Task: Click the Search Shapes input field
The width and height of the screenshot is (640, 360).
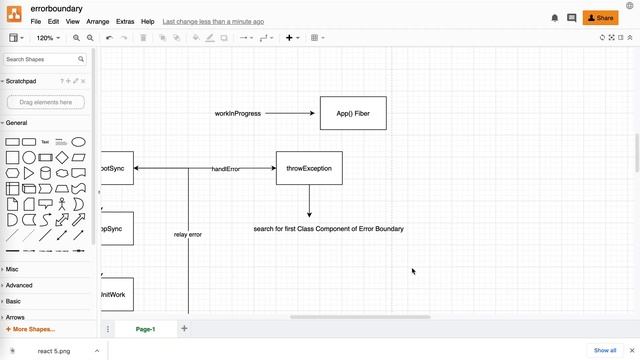Action: tap(45, 59)
